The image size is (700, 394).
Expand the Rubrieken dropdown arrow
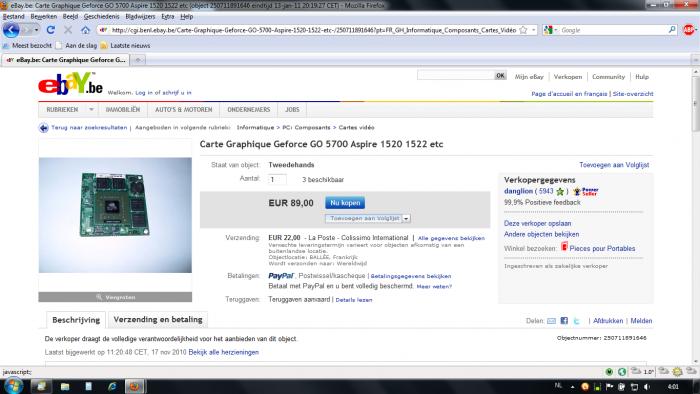(x=91, y=109)
